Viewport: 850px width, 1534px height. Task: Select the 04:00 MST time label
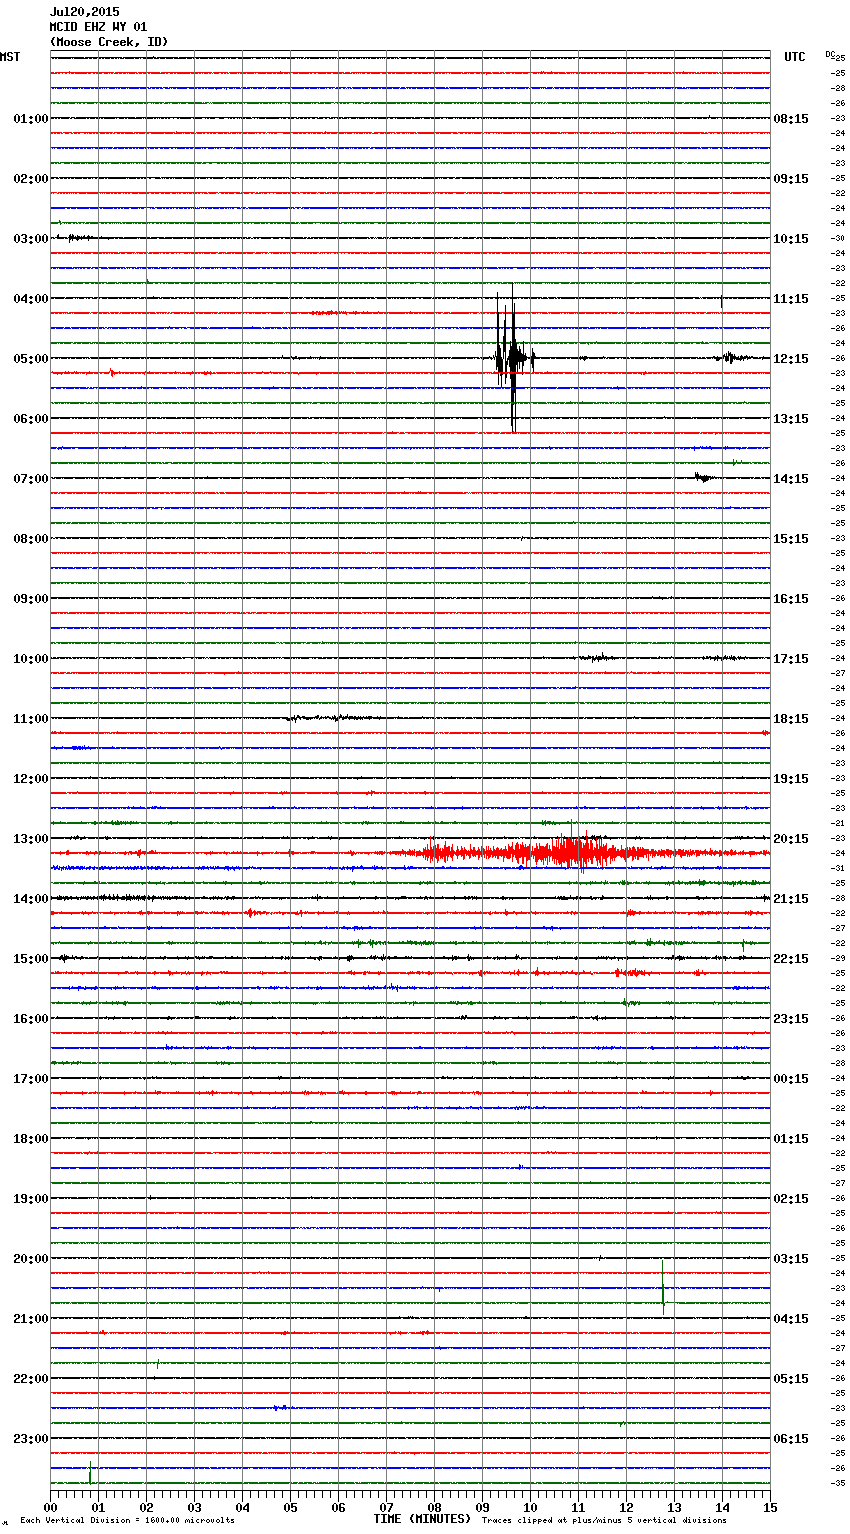[31, 299]
